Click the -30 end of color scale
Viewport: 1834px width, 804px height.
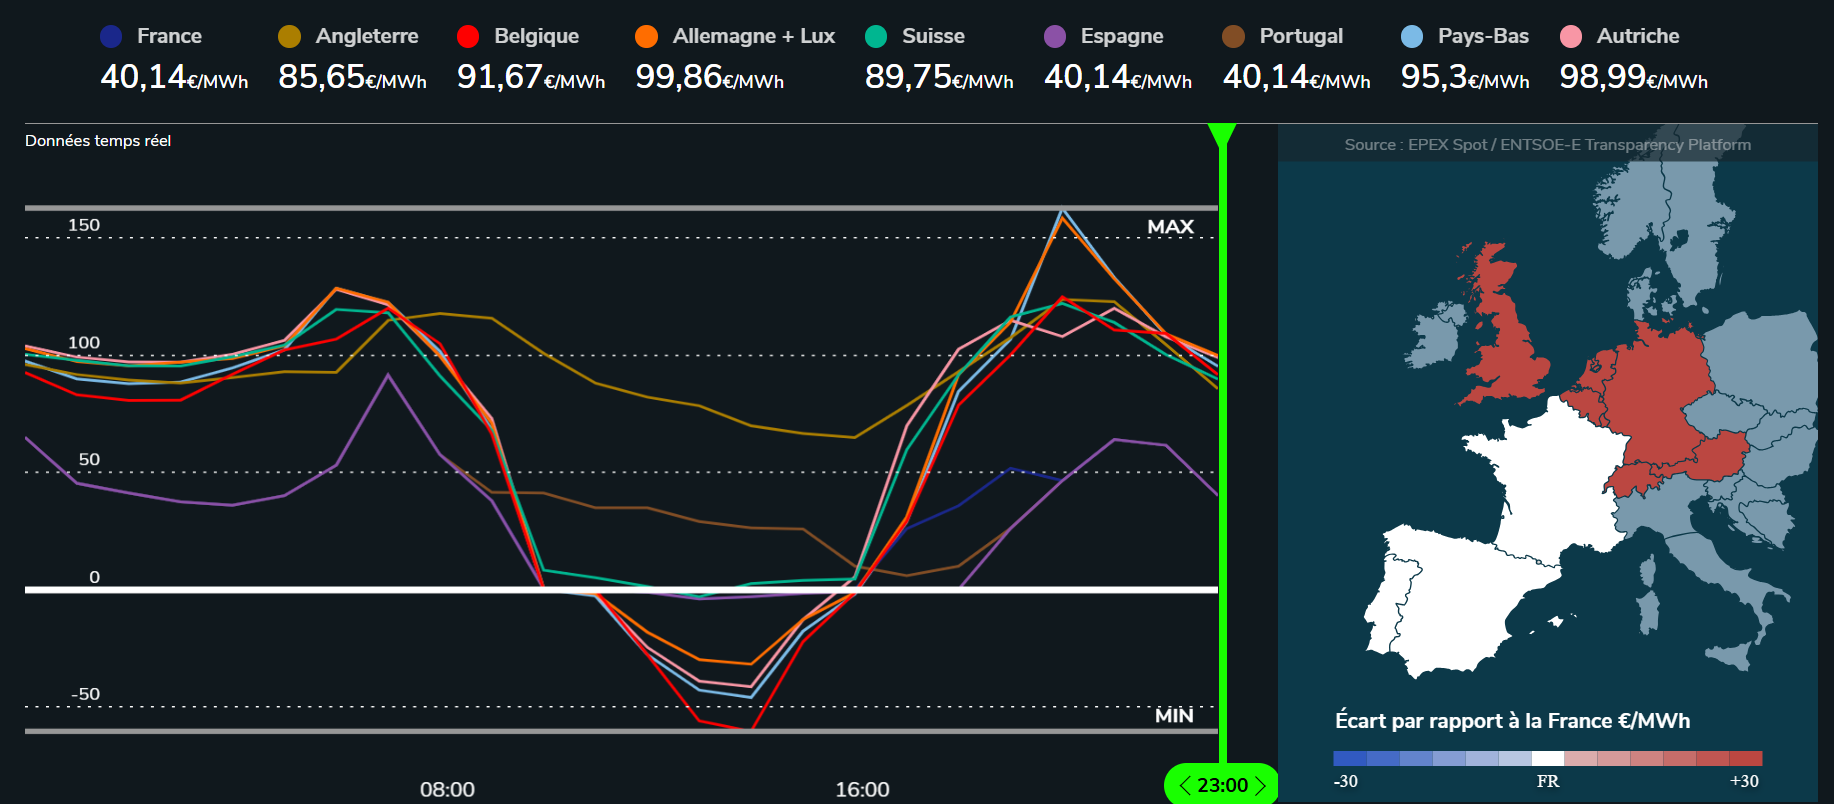(x=1346, y=781)
